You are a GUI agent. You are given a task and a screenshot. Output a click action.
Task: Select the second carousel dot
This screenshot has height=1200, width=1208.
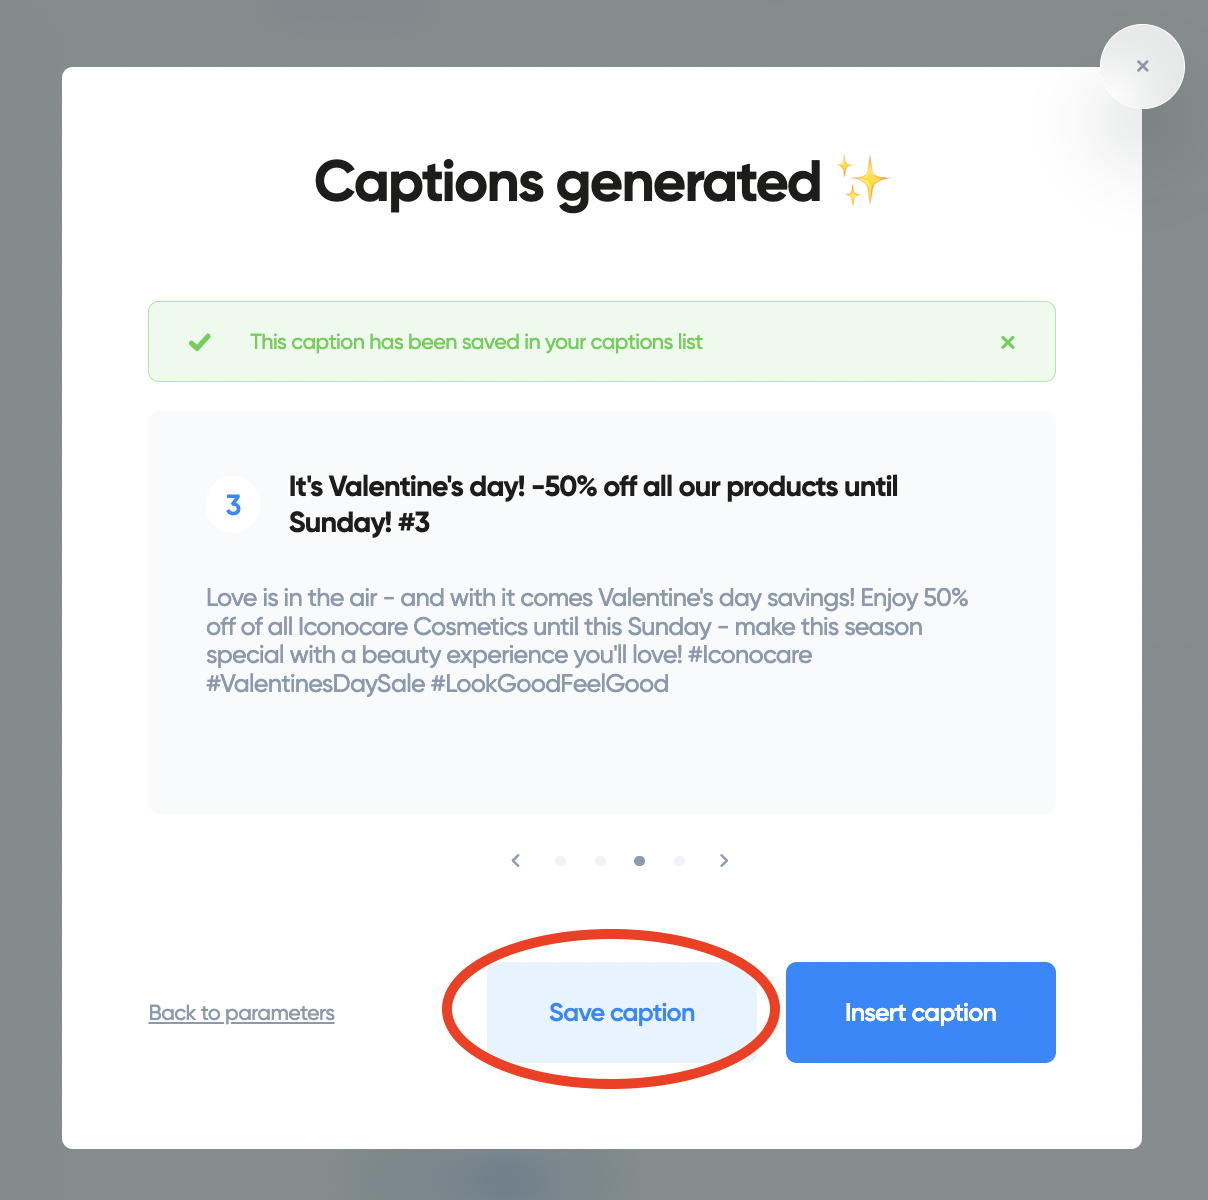(601, 860)
